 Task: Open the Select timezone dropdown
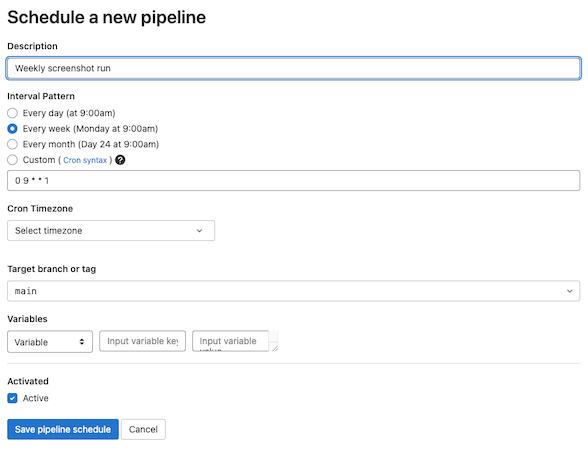(x=111, y=231)
